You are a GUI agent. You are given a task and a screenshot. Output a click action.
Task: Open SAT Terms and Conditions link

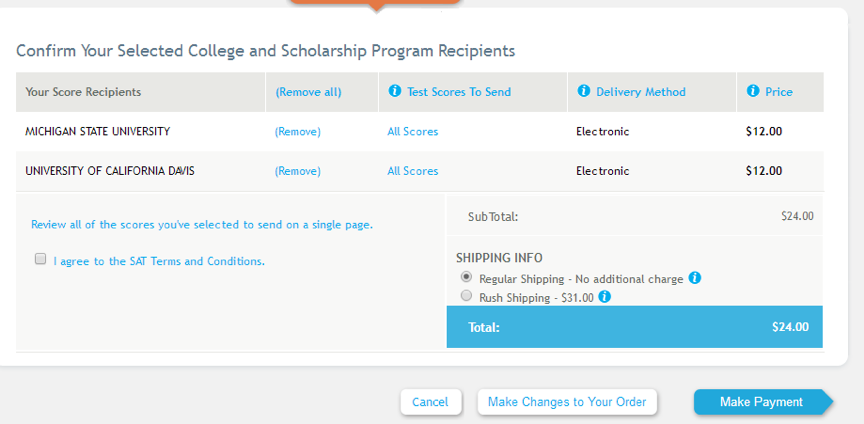click(159, 261)
